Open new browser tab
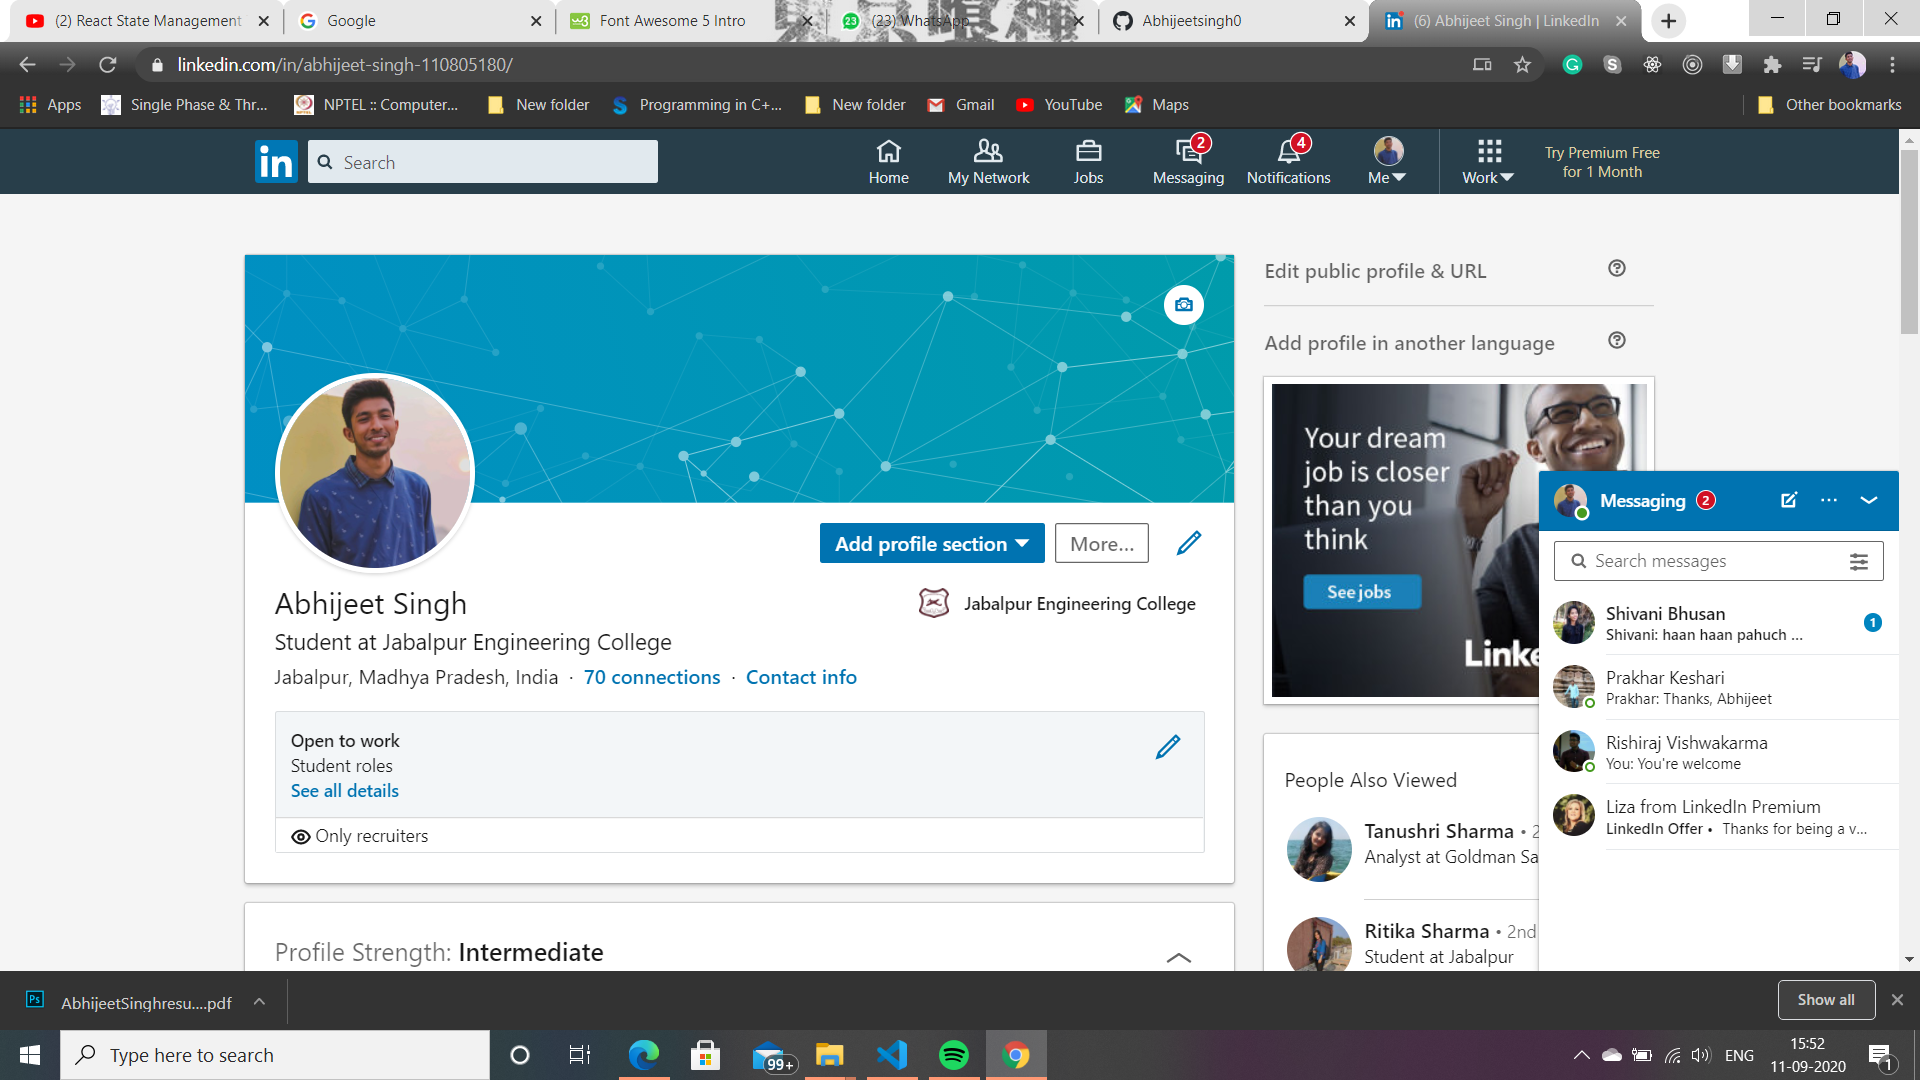This screenshot has width=1920, height=1080. click(1668, 21)
